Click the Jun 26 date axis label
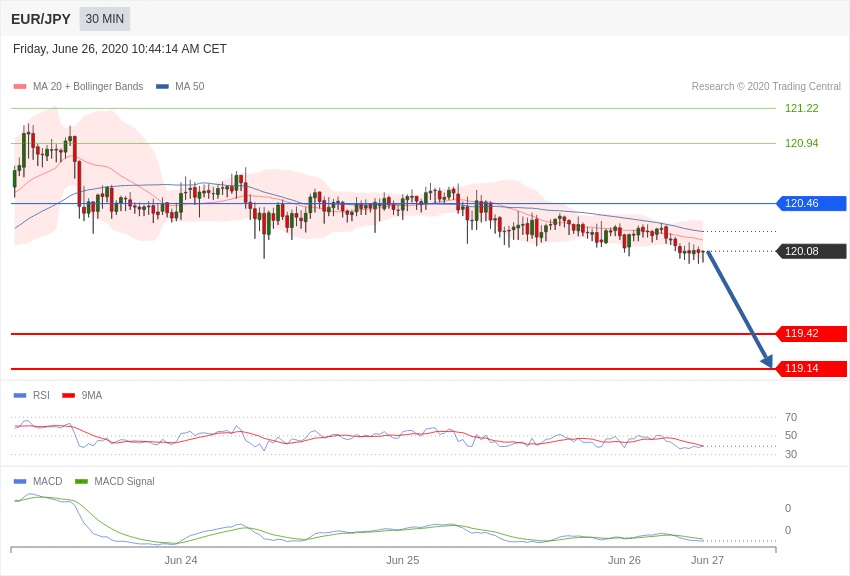850x576 pixels. [624, 560]
